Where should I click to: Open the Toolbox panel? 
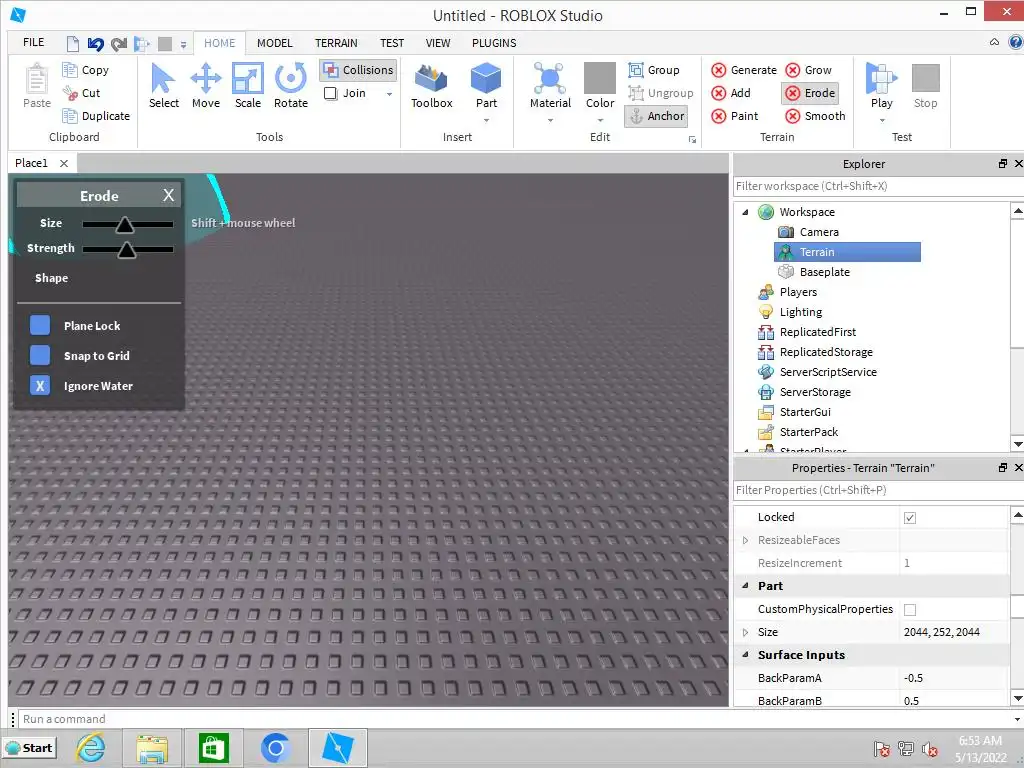[x=432, y=86]
